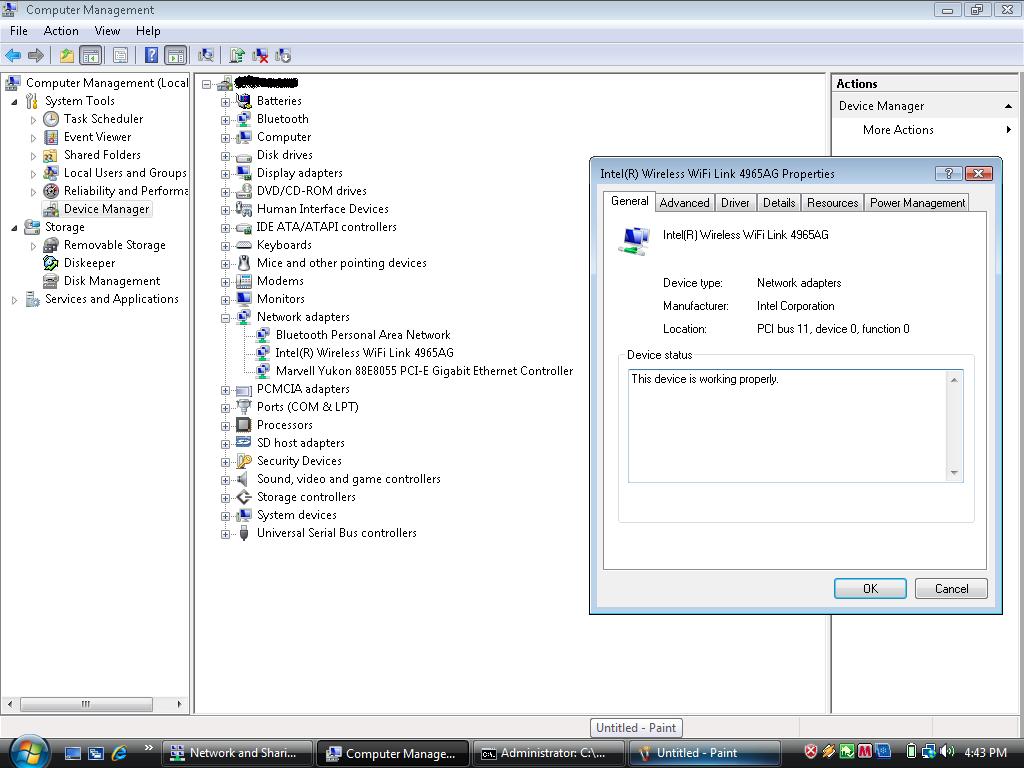This screenshot has height=768, width=1024.
Task: Open the File menu
Action: [x=19, y=31]
